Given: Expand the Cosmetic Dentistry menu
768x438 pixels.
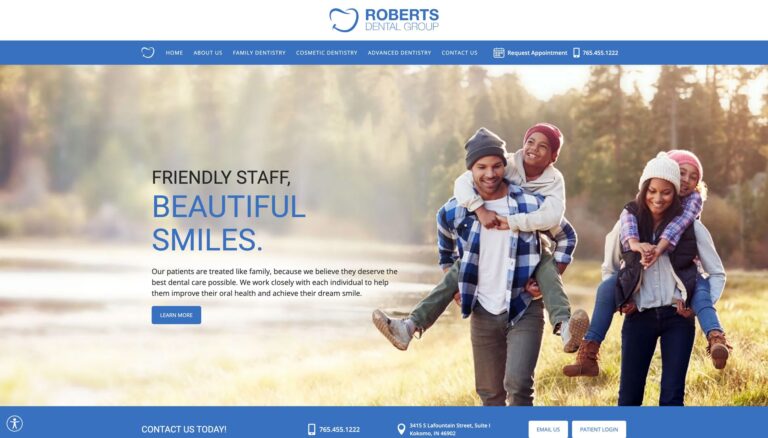Looking at the screenshot, I should tap(327, 53).
